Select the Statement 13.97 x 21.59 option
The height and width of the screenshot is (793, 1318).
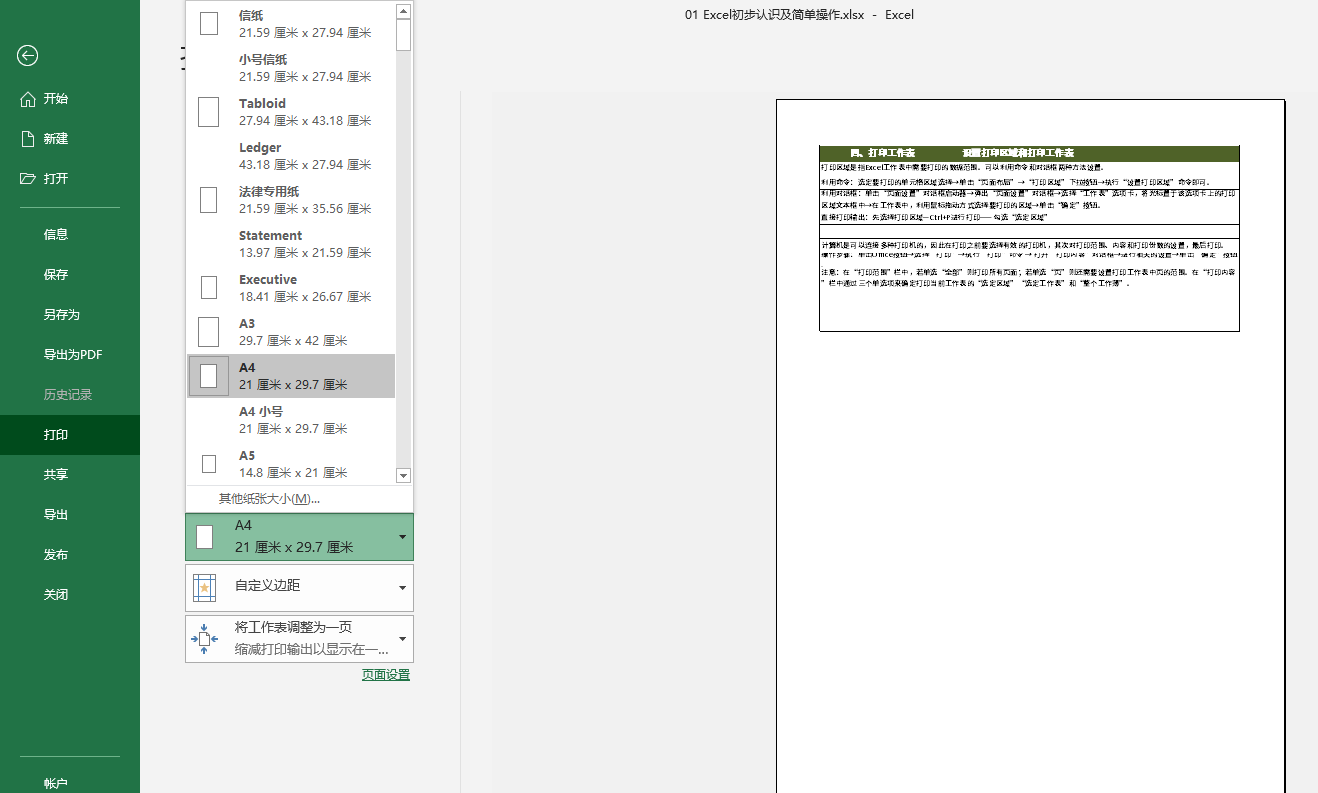291,244
